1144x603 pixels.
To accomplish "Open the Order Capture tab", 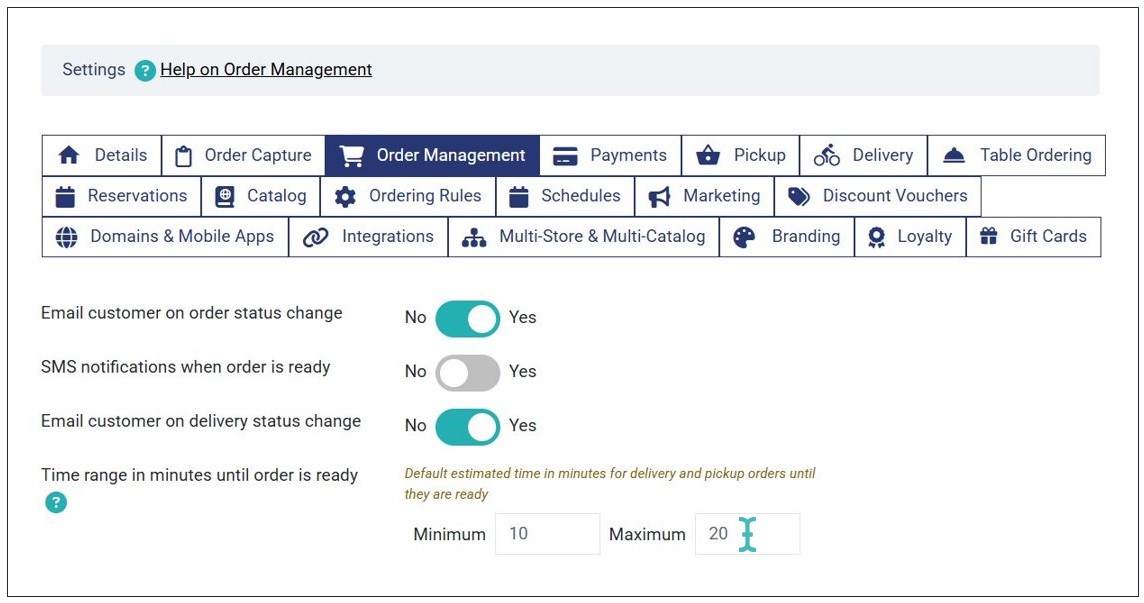I will tap(243, 156).
